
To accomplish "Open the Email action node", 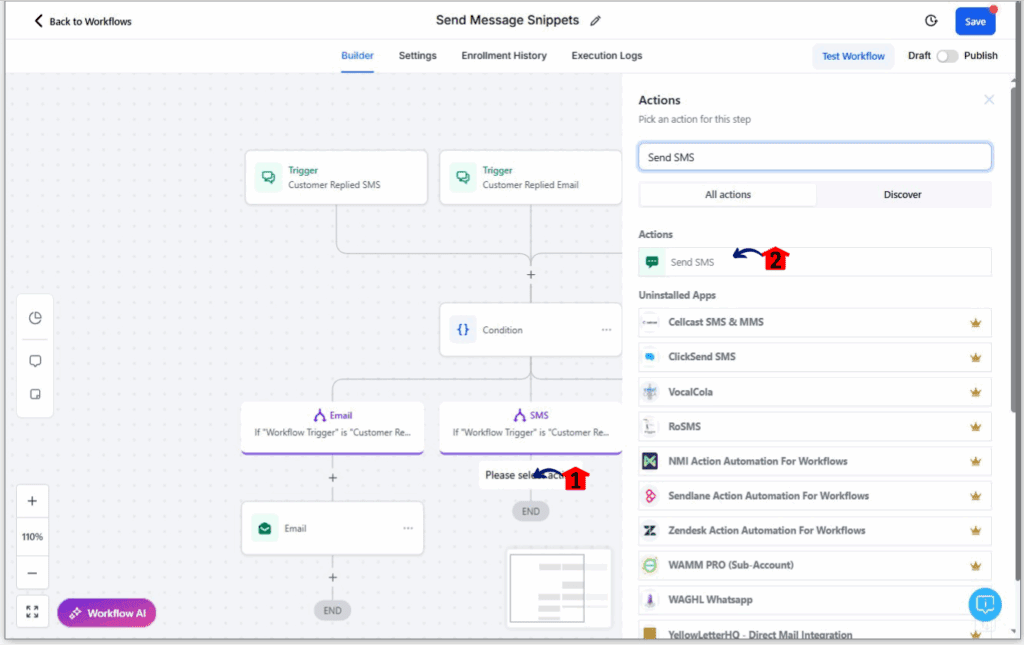I will (332, 528).
